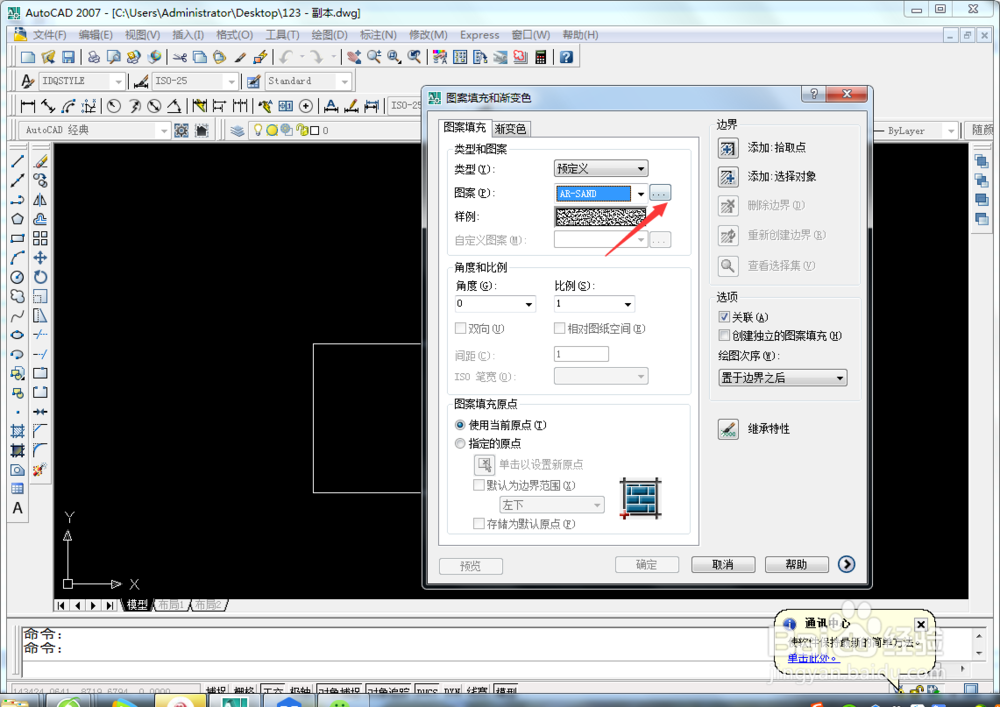This screenshot has height=707, width=1000.
Task: Open the Layer Properties Manager icon
Action: (x=237, y=131)
